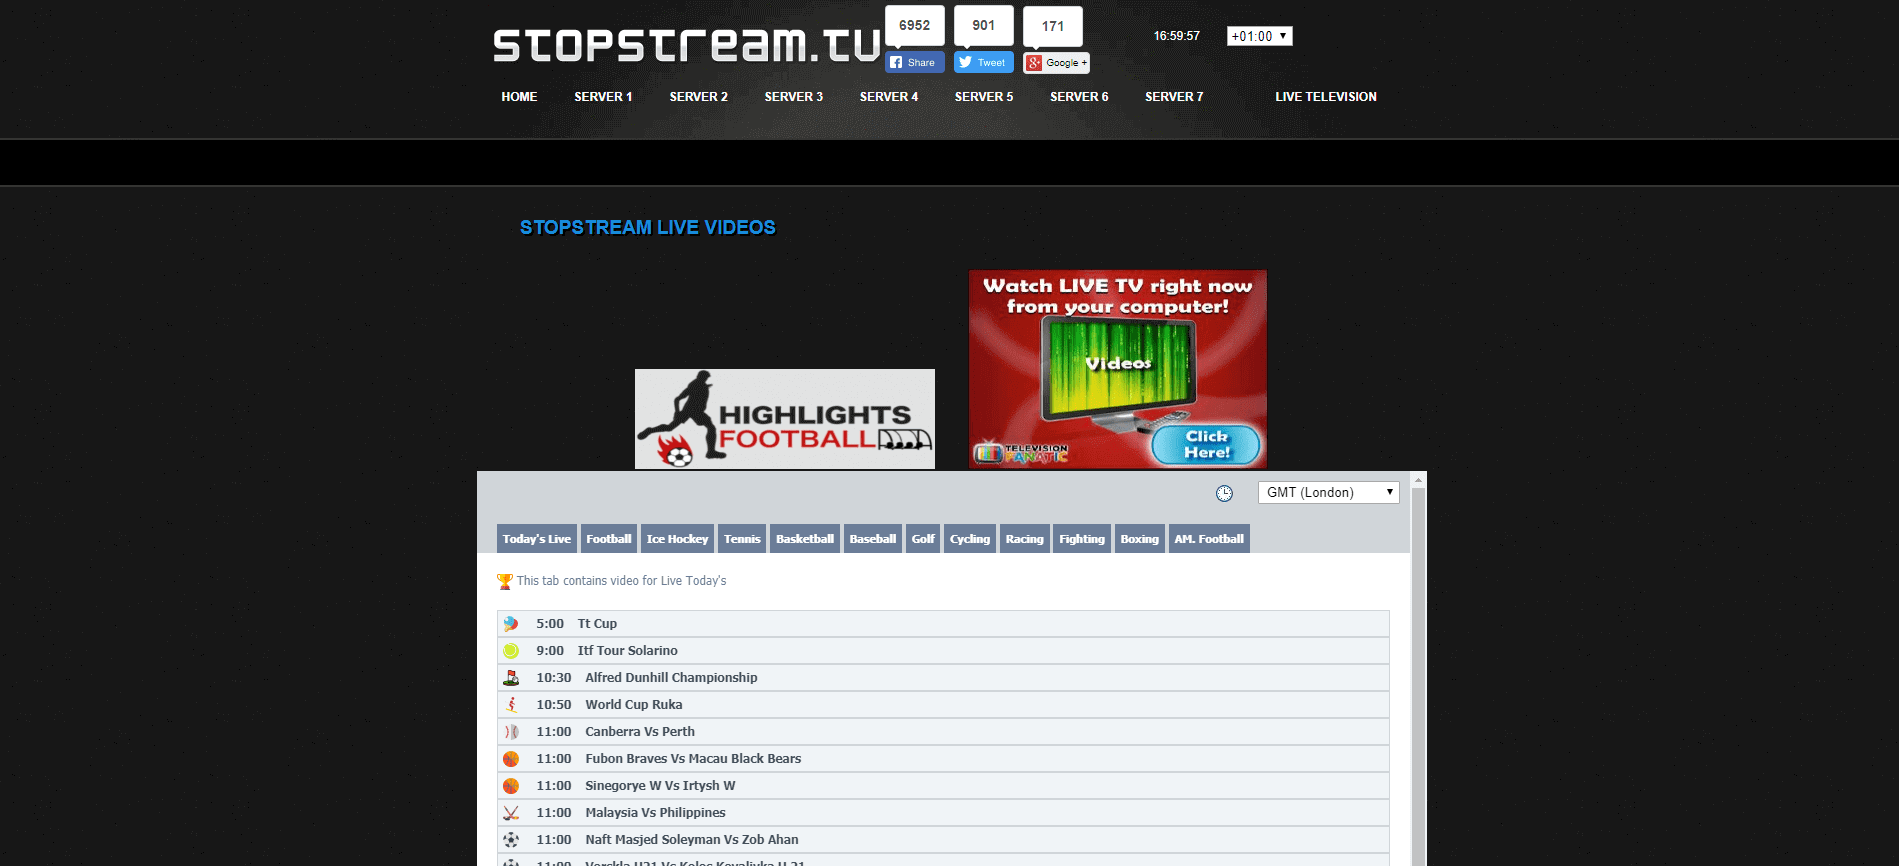
Task: Switch to the Football tab
Action: click(x=609, y=539)
